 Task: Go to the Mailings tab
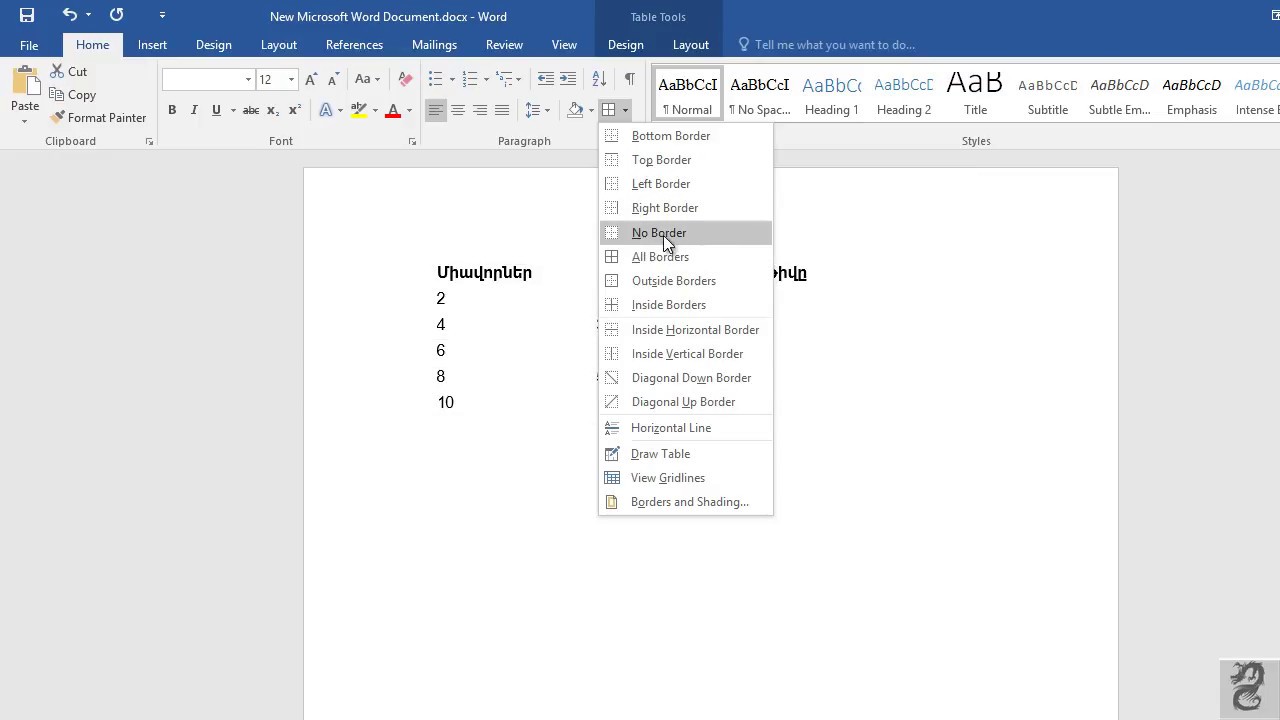tap(434, 45)
